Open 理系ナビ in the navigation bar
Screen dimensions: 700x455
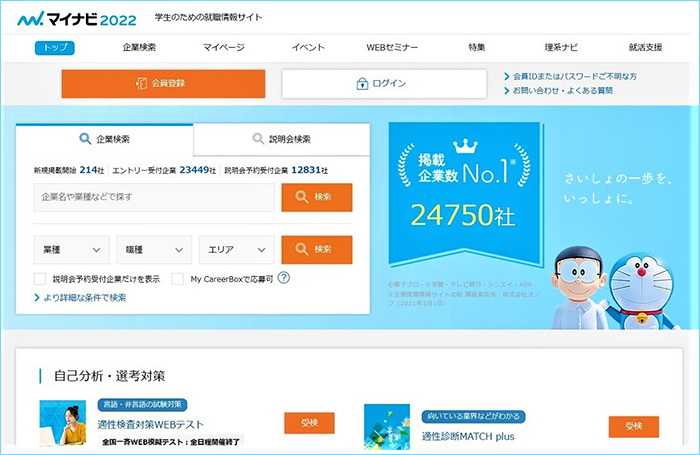pyautogui.click(x=561, y=47)
